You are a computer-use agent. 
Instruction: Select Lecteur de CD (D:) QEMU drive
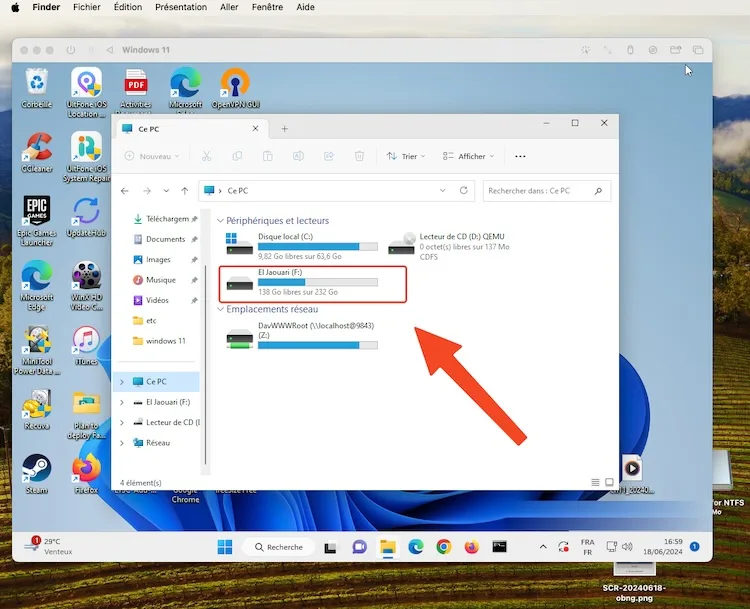[x=450, y=246]
